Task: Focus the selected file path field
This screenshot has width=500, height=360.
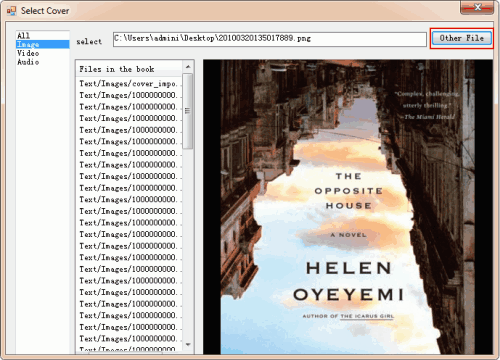Action: 270,39
